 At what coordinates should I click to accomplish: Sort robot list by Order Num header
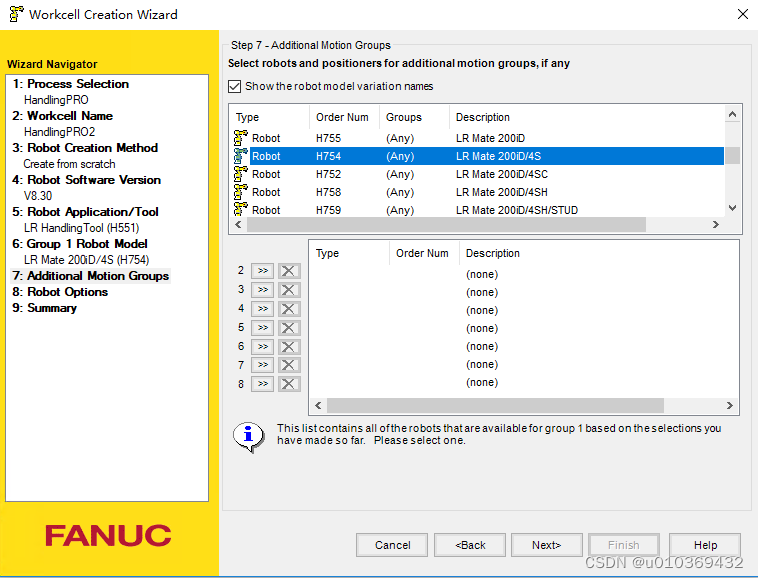click(x=344, y=117)
